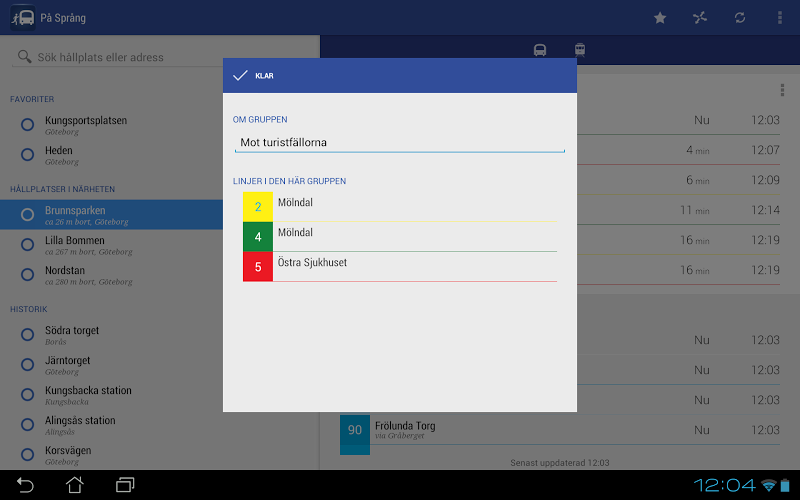Select the Södra torget radio circle
The image size is (800, 500).
coord(28,335)
